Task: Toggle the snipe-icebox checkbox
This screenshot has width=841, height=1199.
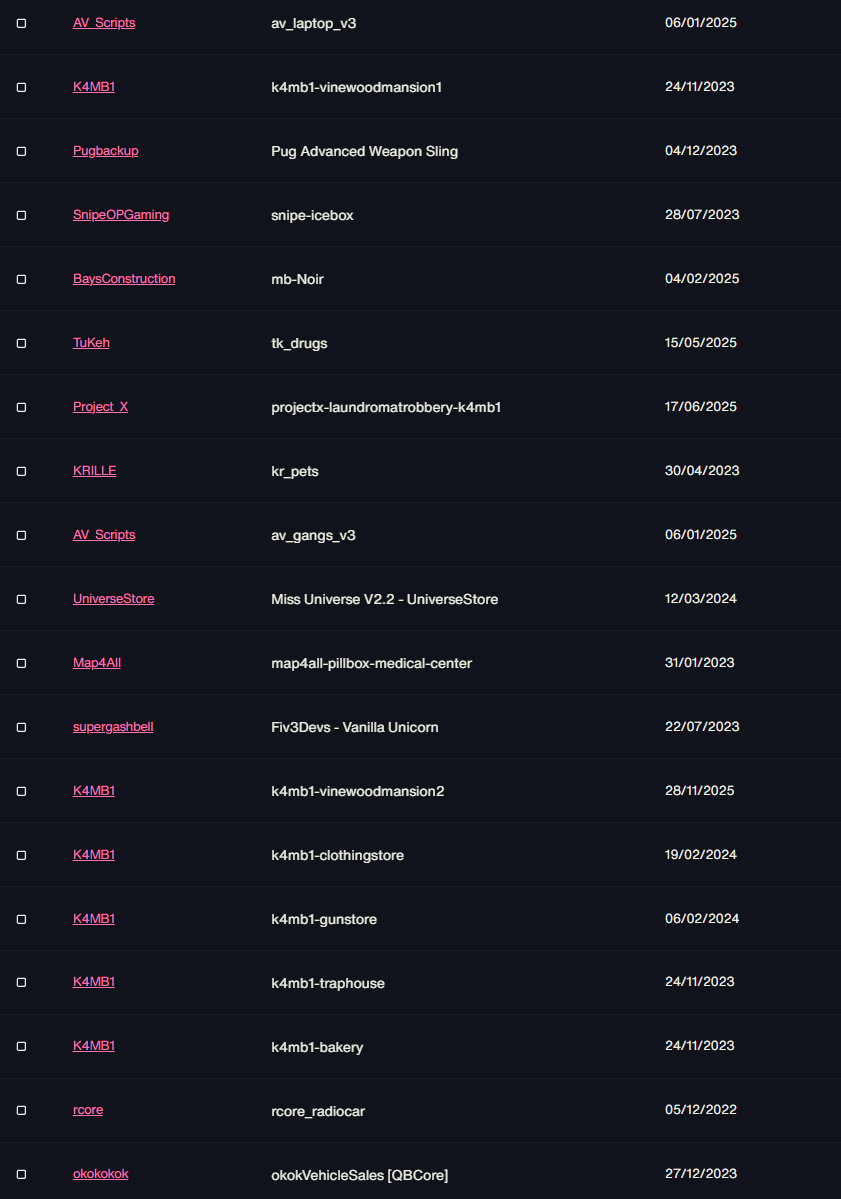Action: (x=21, y=215)
